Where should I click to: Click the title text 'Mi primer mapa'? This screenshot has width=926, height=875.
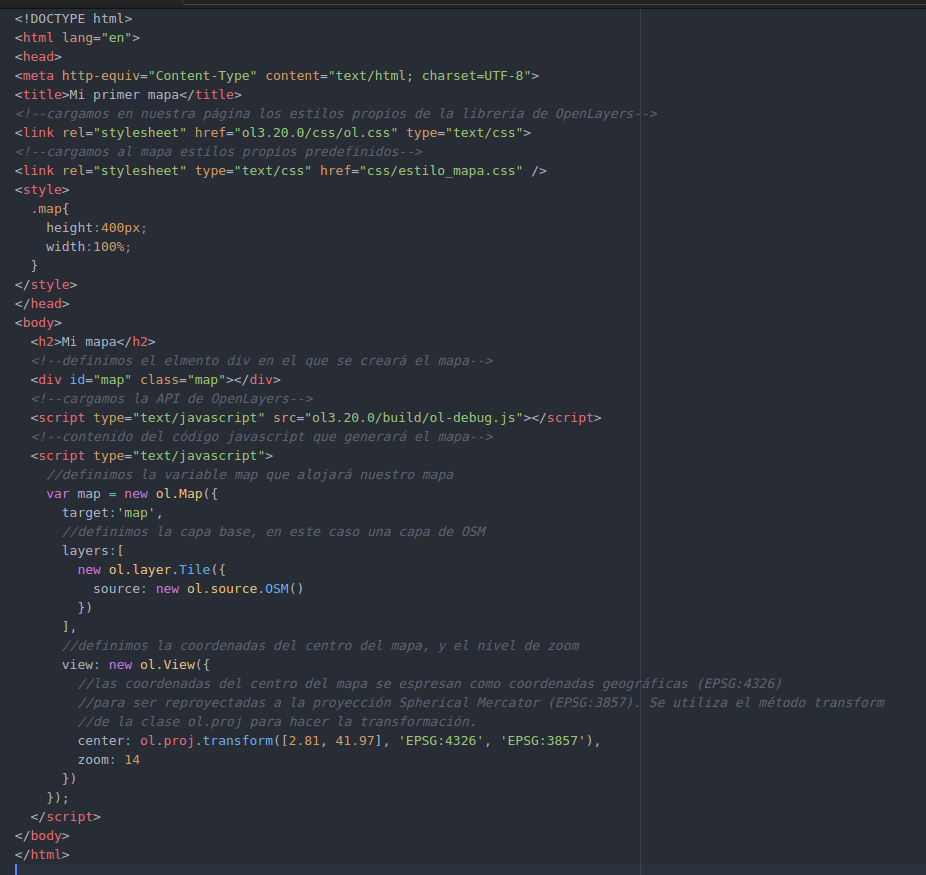pos(124,94)
